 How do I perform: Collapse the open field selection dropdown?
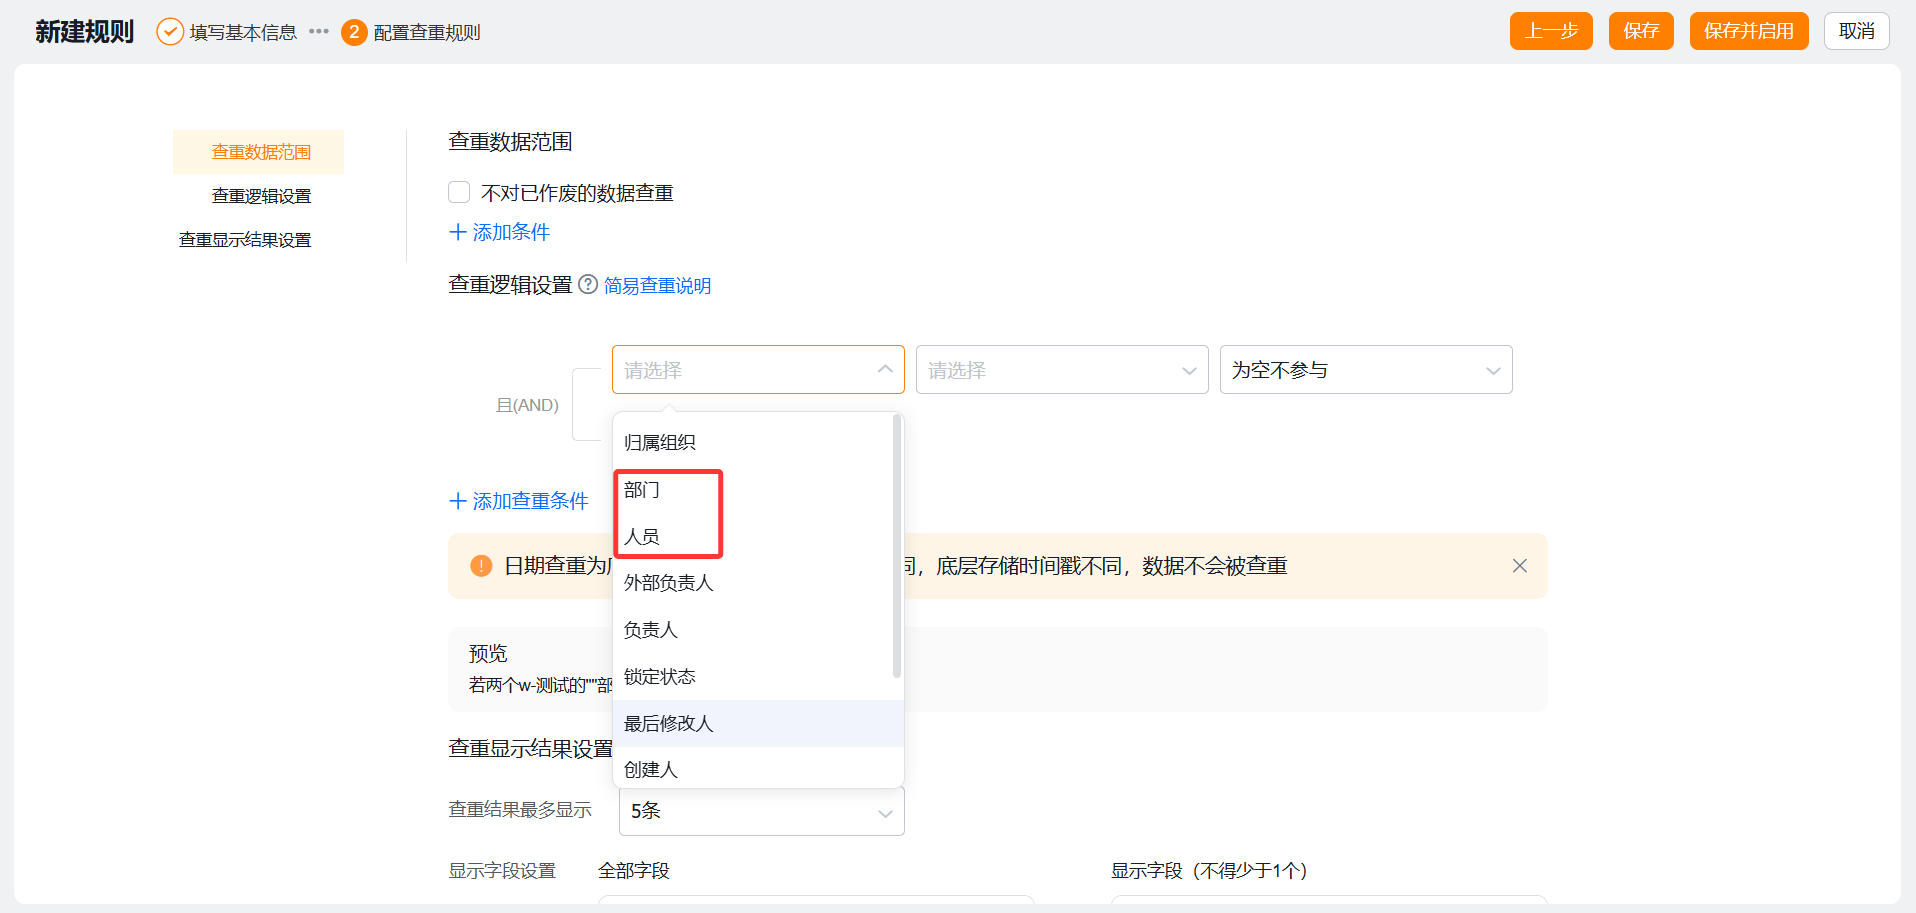click(x=884, y=370)
